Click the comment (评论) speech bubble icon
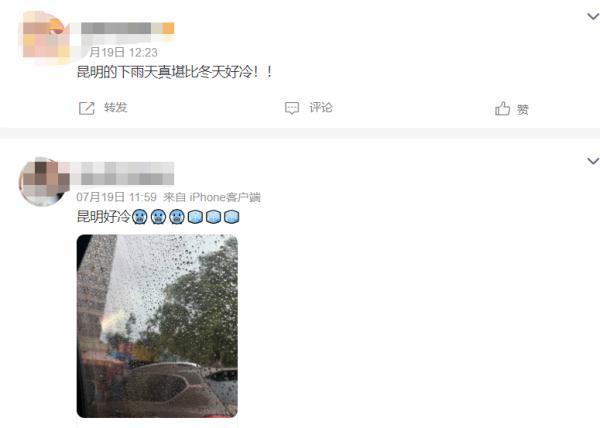Viewport: 600px width, 428px height. click(292, 108)
